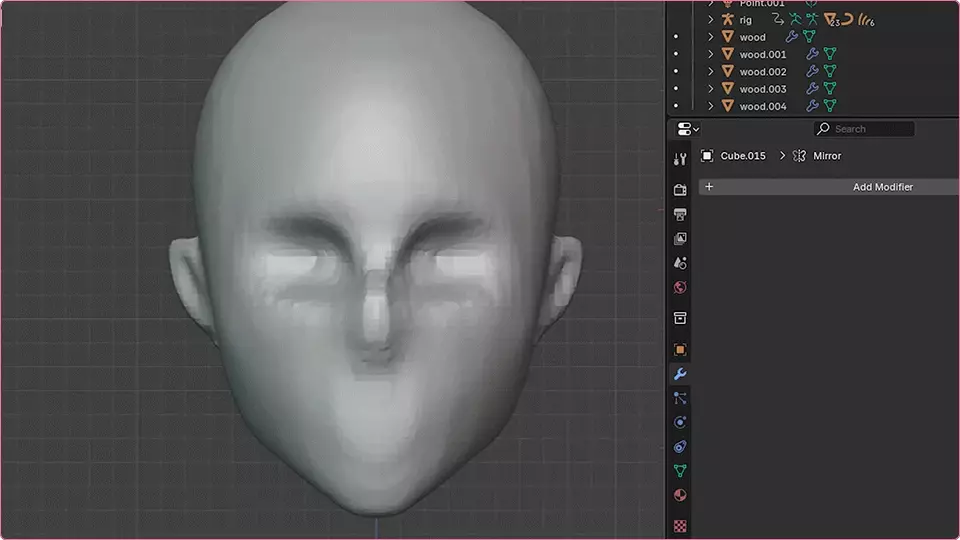
Task: Click the mesh data icon on wood.002 row
Action: coord(830,71)
